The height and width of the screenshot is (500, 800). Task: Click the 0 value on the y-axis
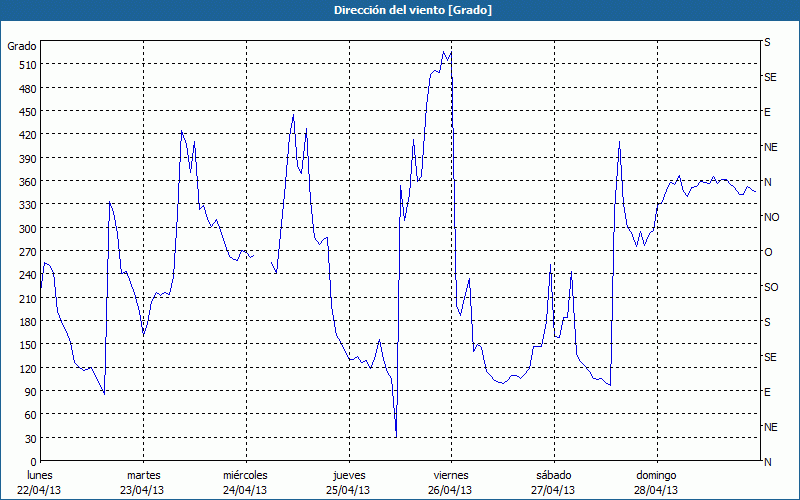click(33, 462)
